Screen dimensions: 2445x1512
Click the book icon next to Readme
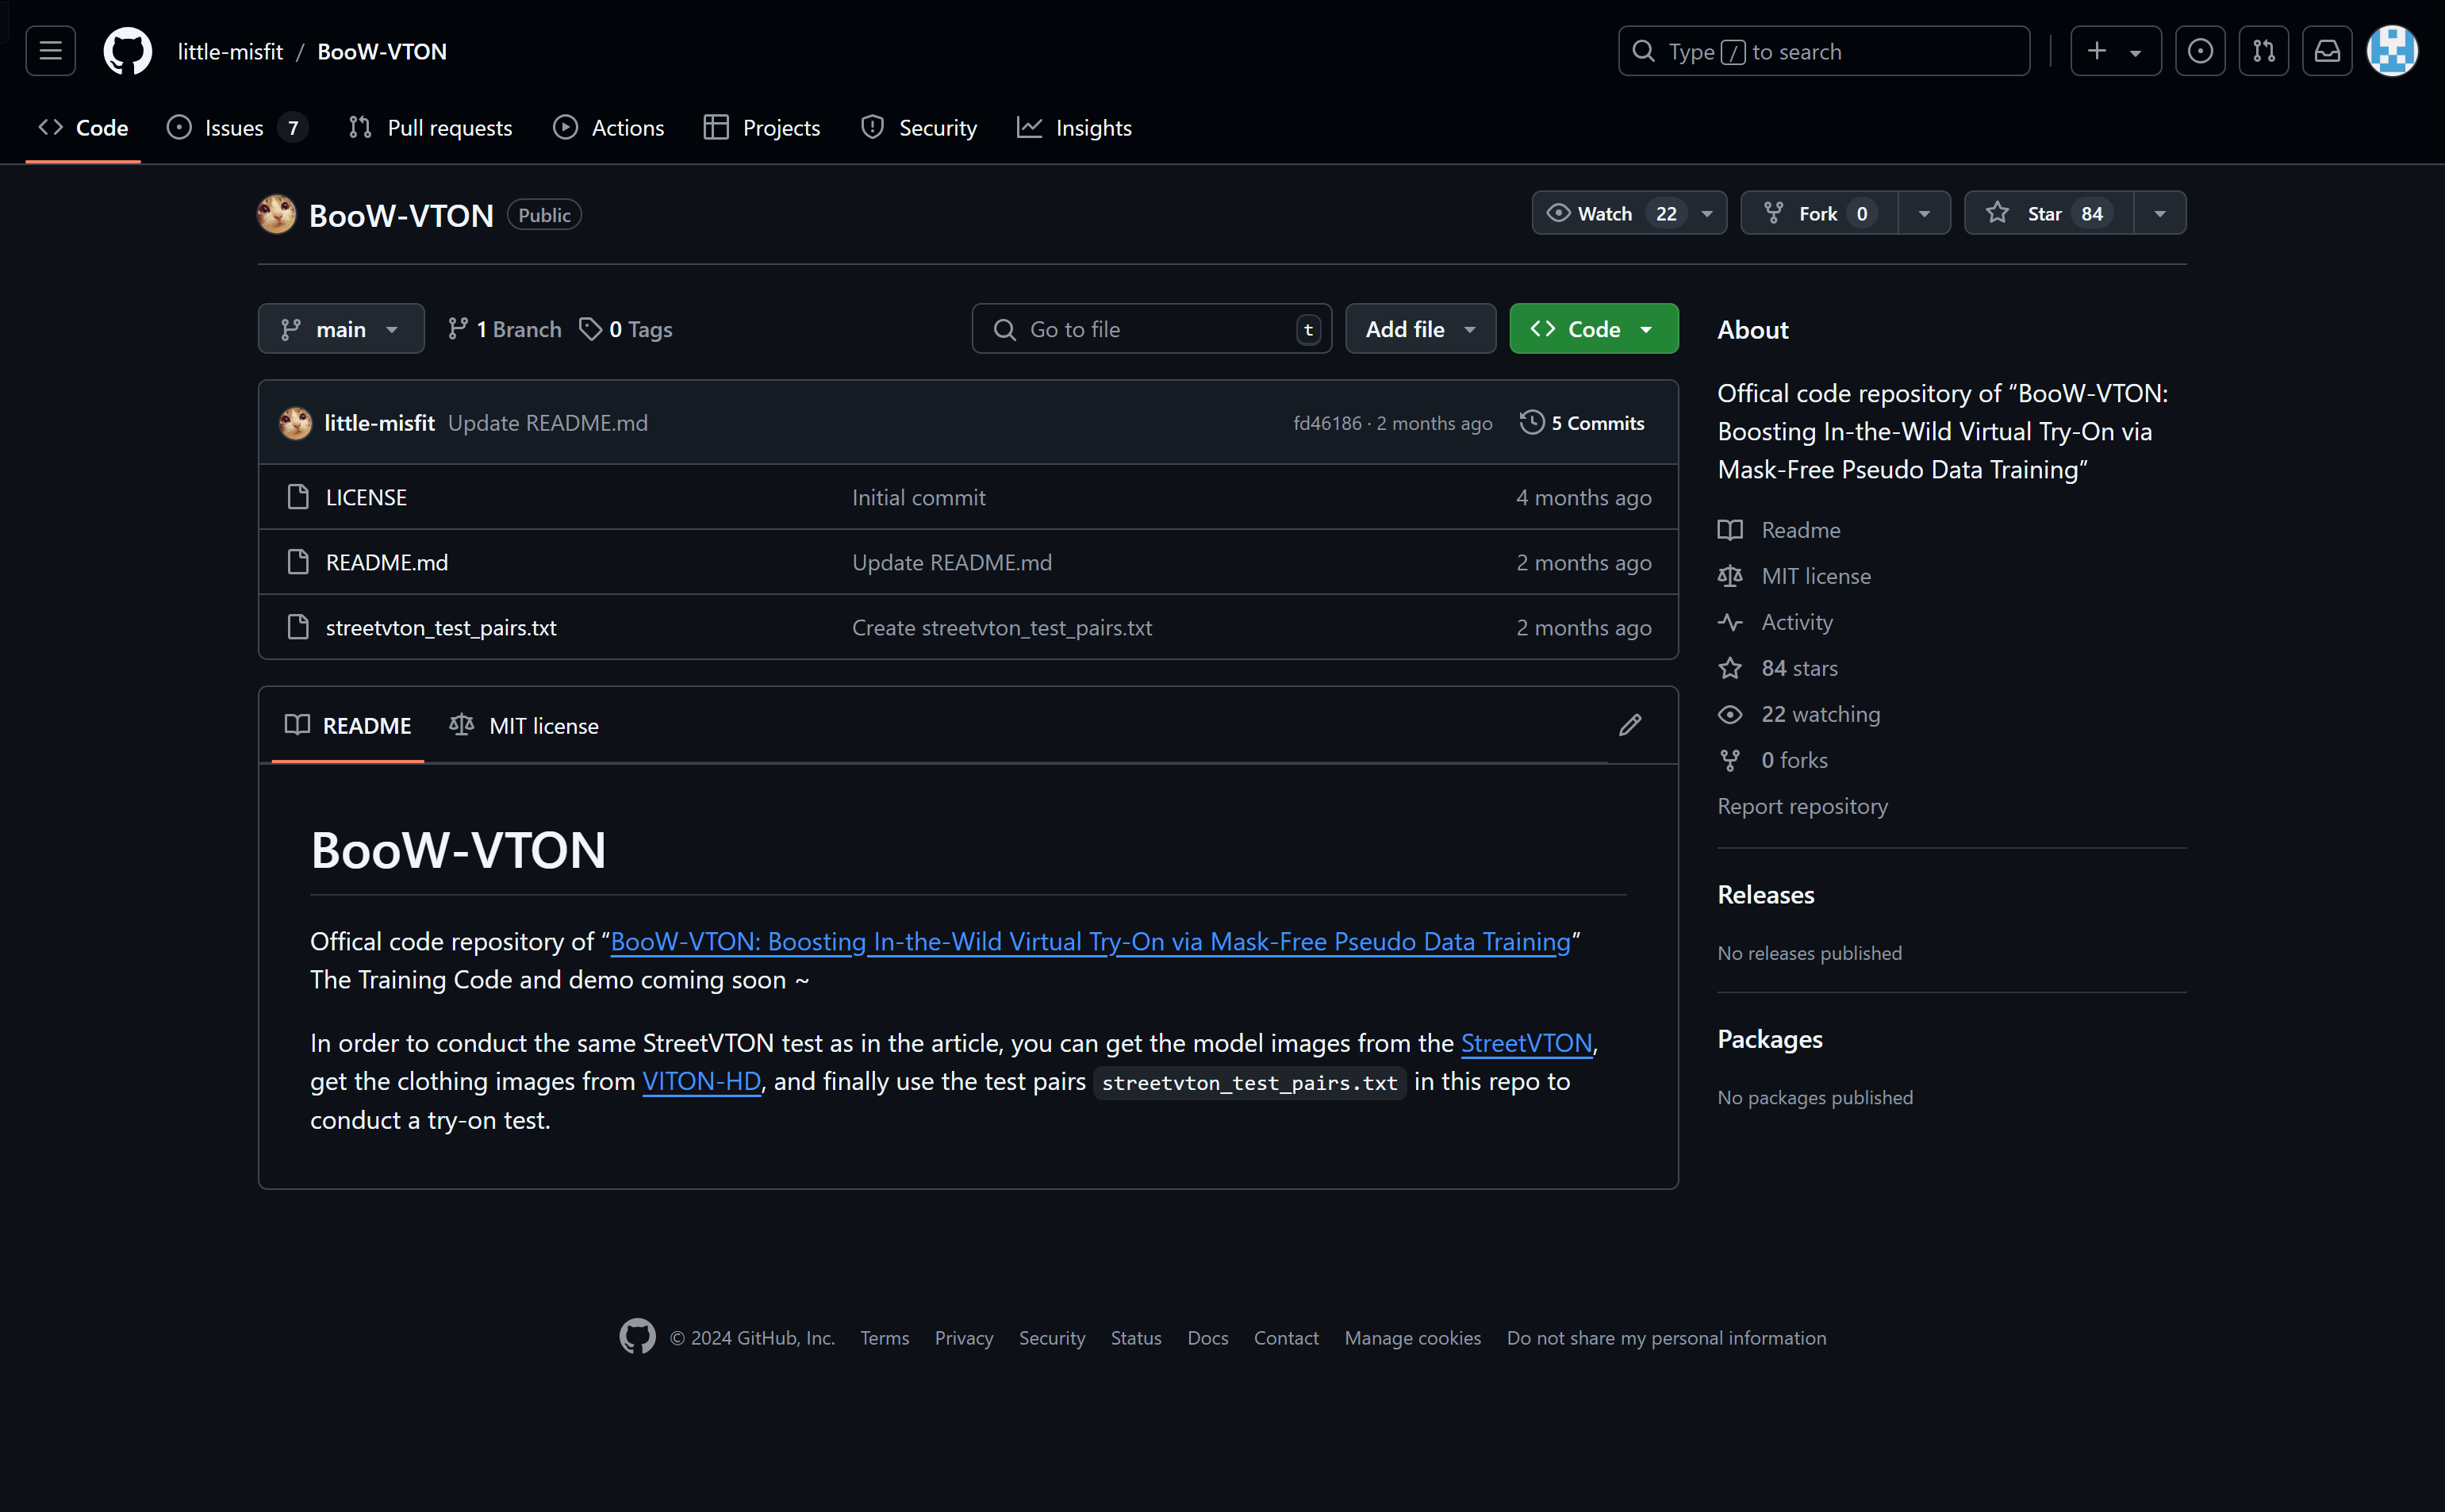(1730, 530)
